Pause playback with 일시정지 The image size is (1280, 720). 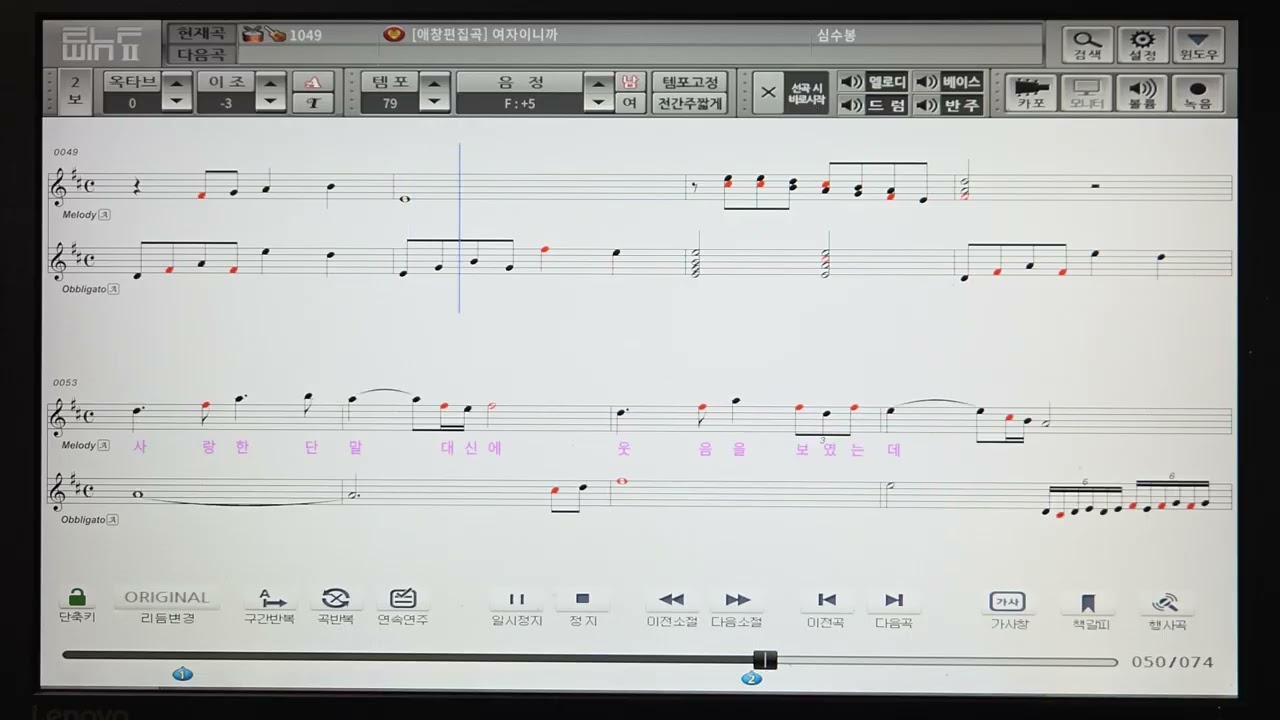pos(517,607)
